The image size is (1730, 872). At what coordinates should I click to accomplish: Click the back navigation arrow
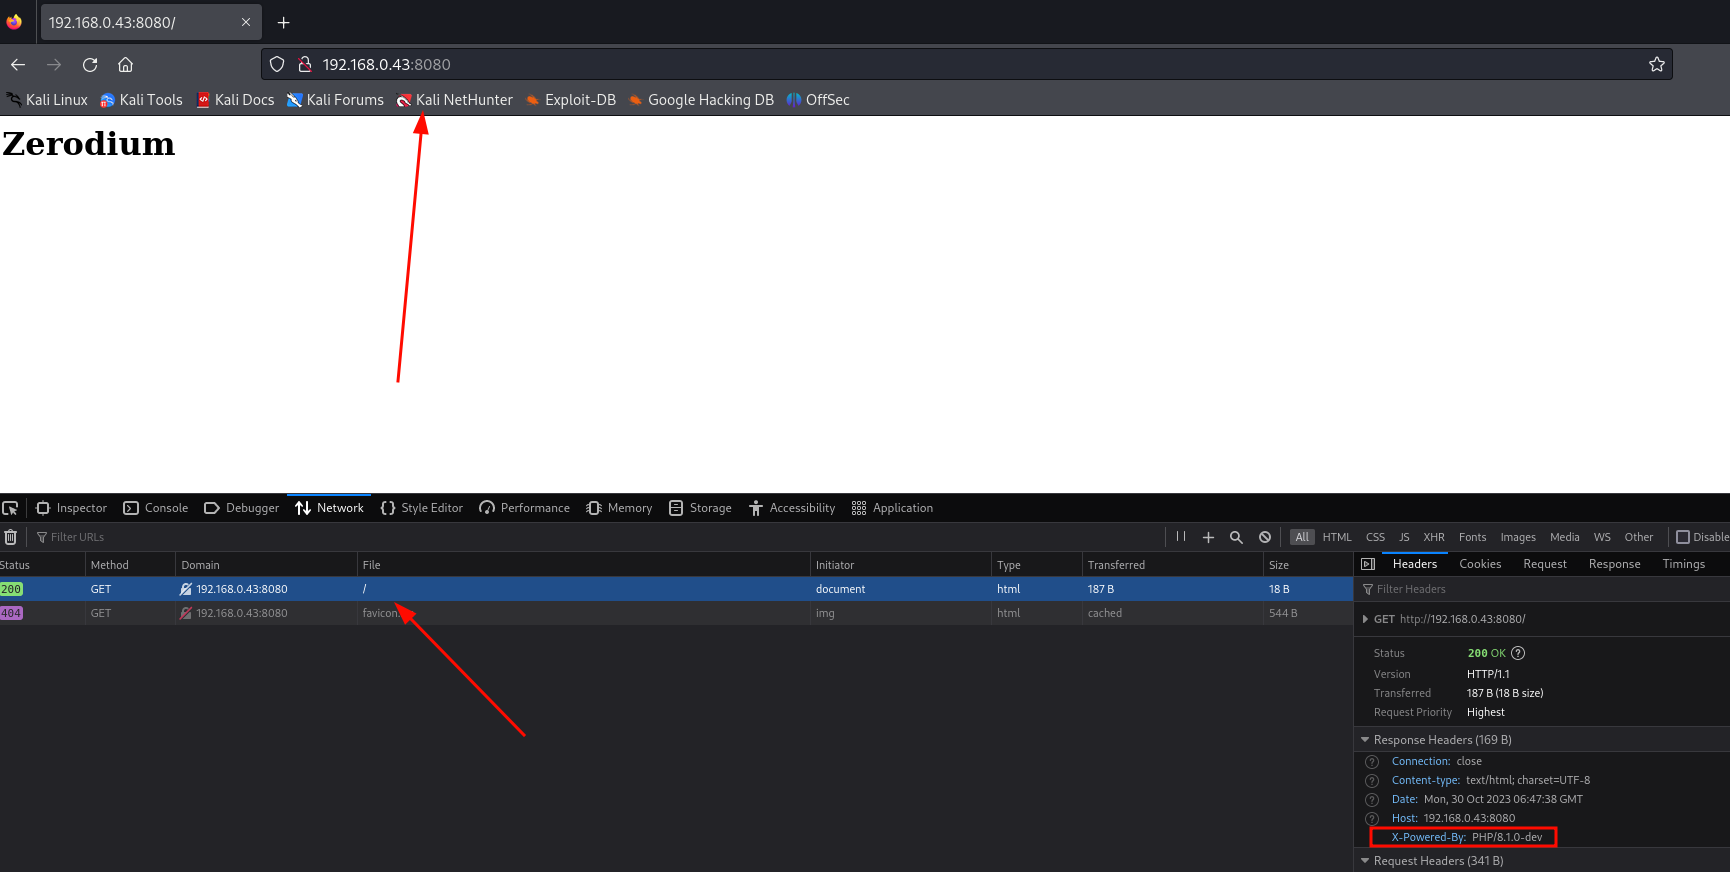tap(18, 65)
